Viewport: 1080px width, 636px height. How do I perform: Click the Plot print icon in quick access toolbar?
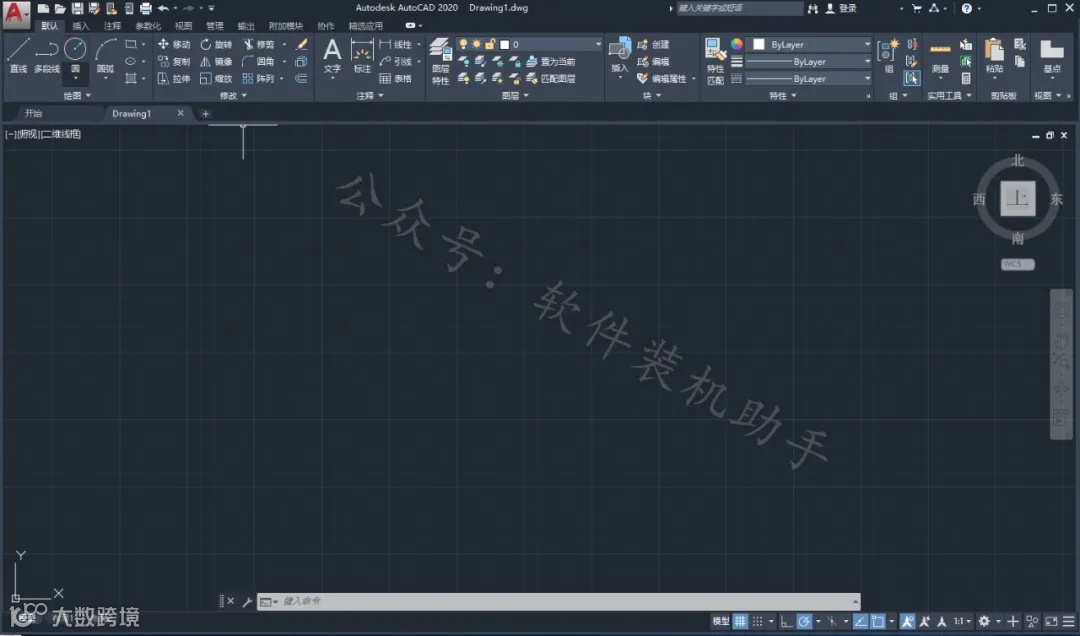(x=145, y=8)
